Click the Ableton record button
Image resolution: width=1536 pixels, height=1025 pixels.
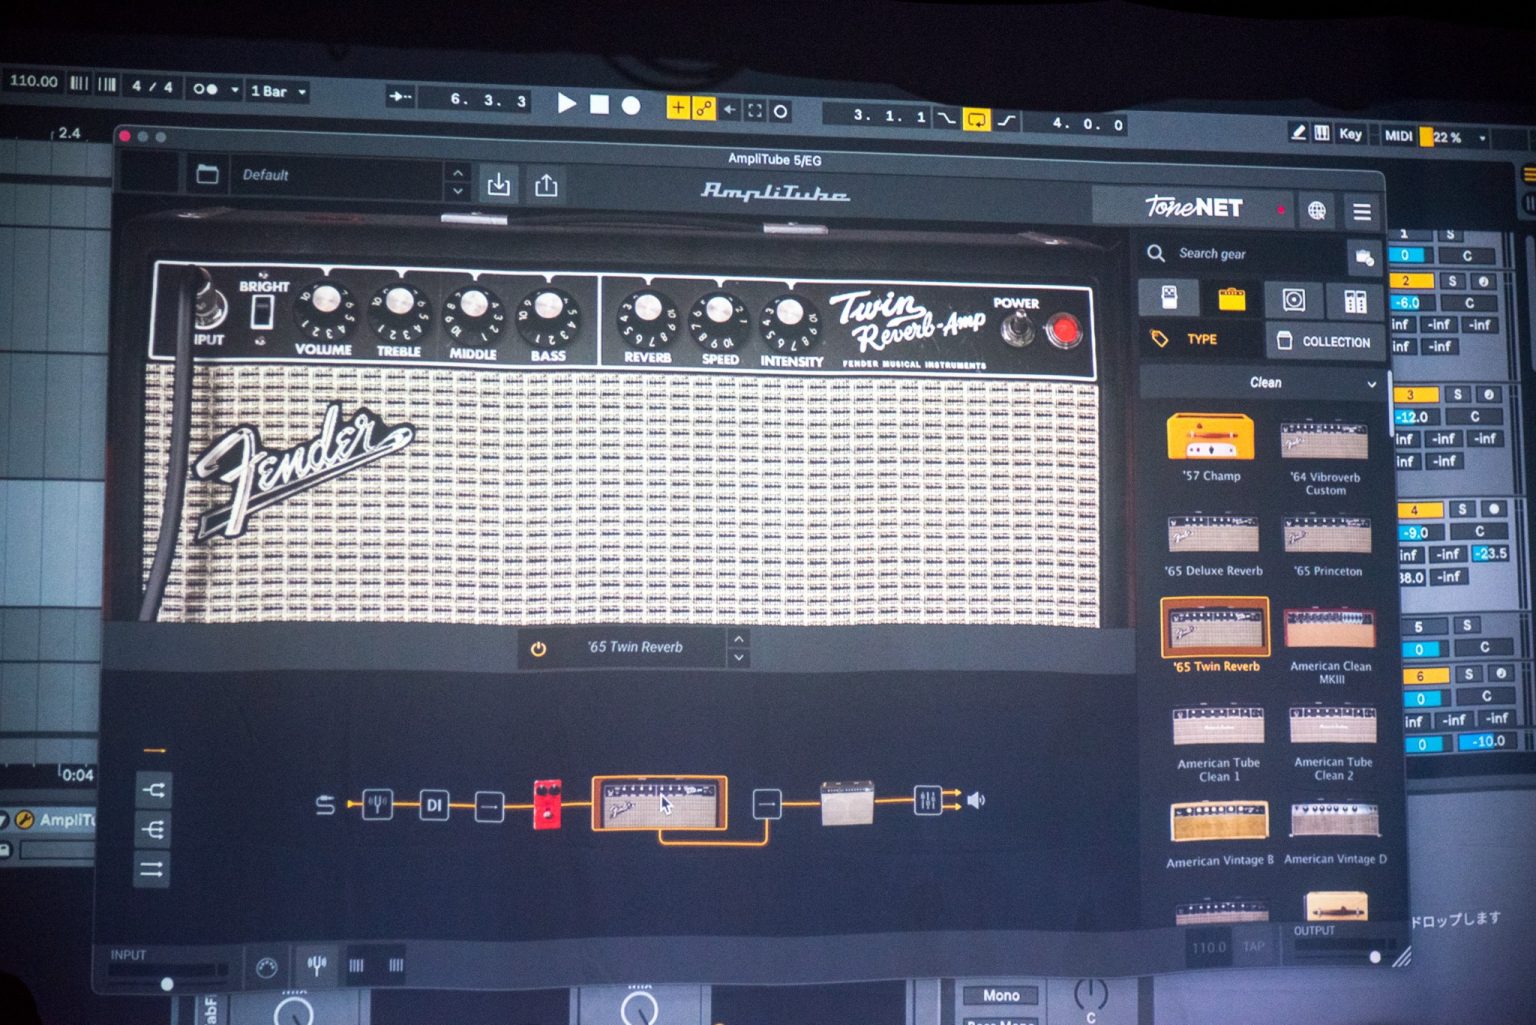(631, 105)
